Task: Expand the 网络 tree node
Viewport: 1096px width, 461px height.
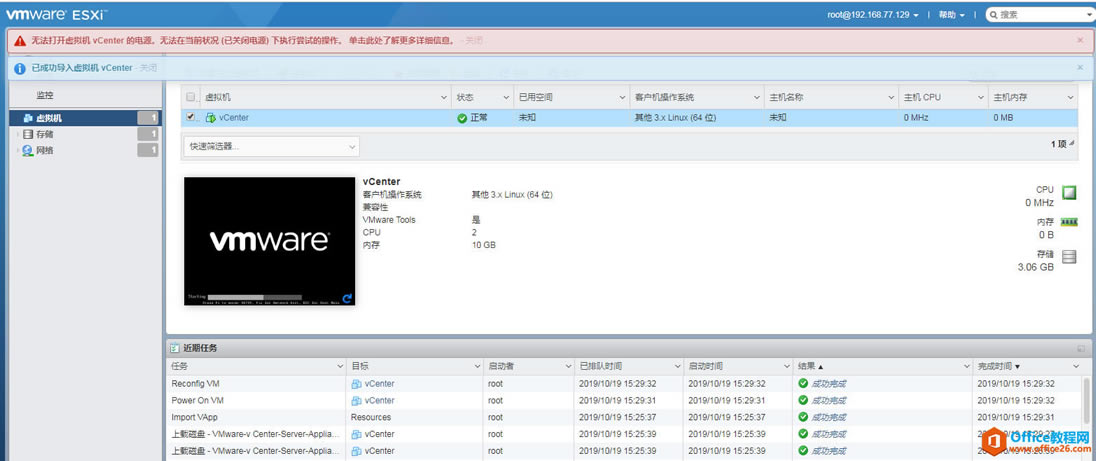Action: click(x=17, y=150)
